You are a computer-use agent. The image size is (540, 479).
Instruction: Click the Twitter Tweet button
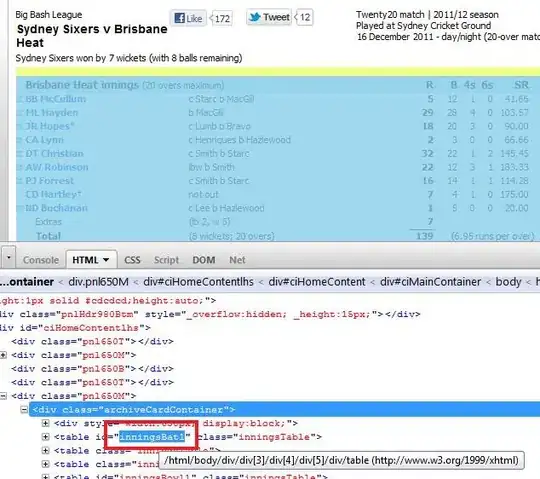click(269, 17)
